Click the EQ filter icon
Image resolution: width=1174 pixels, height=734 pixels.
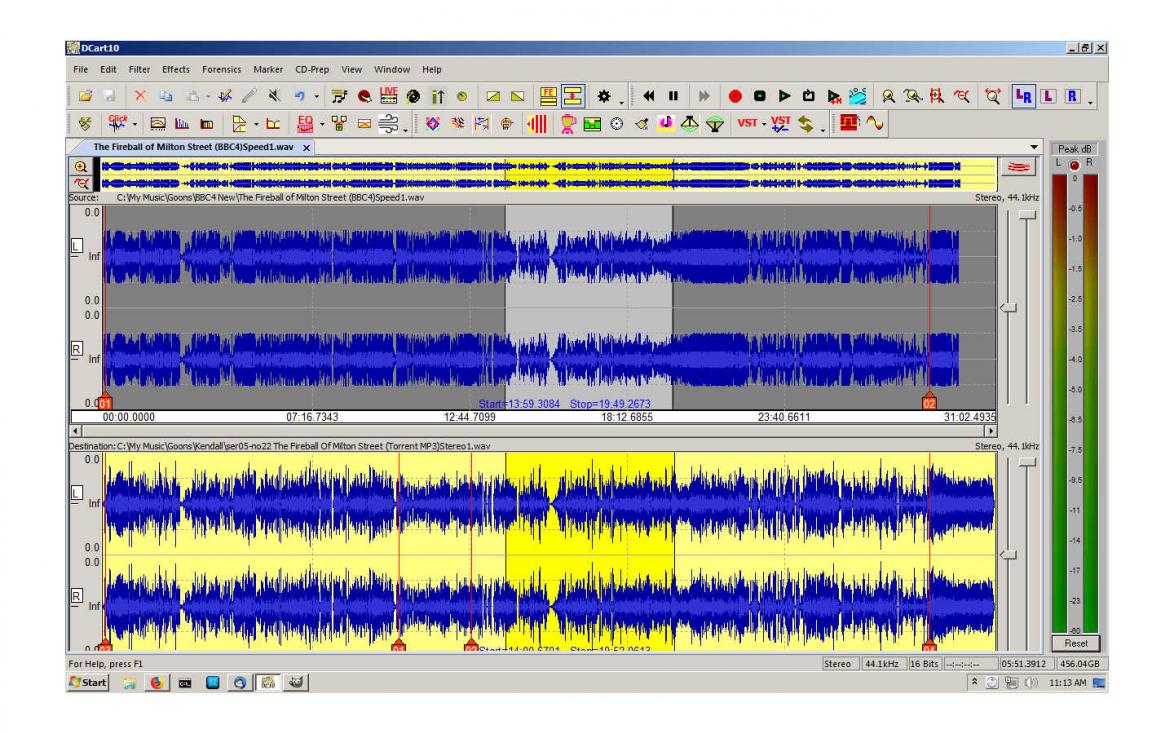[x=305, y=123]
